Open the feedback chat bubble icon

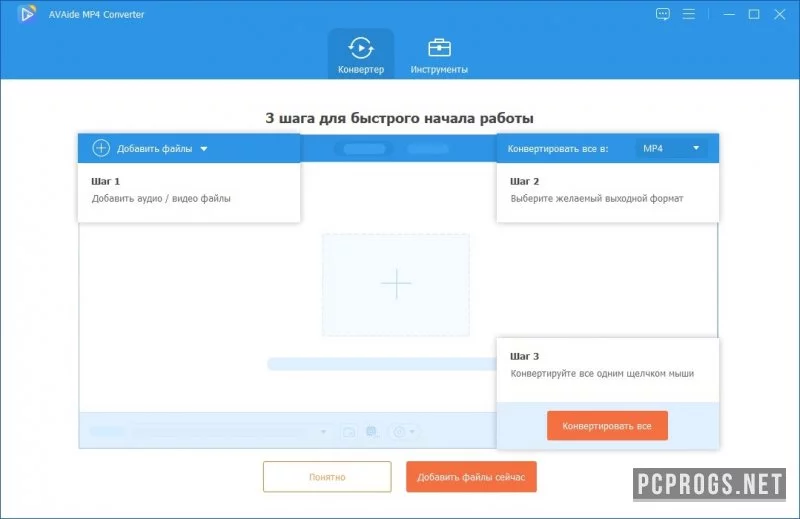tap(662, 14)
